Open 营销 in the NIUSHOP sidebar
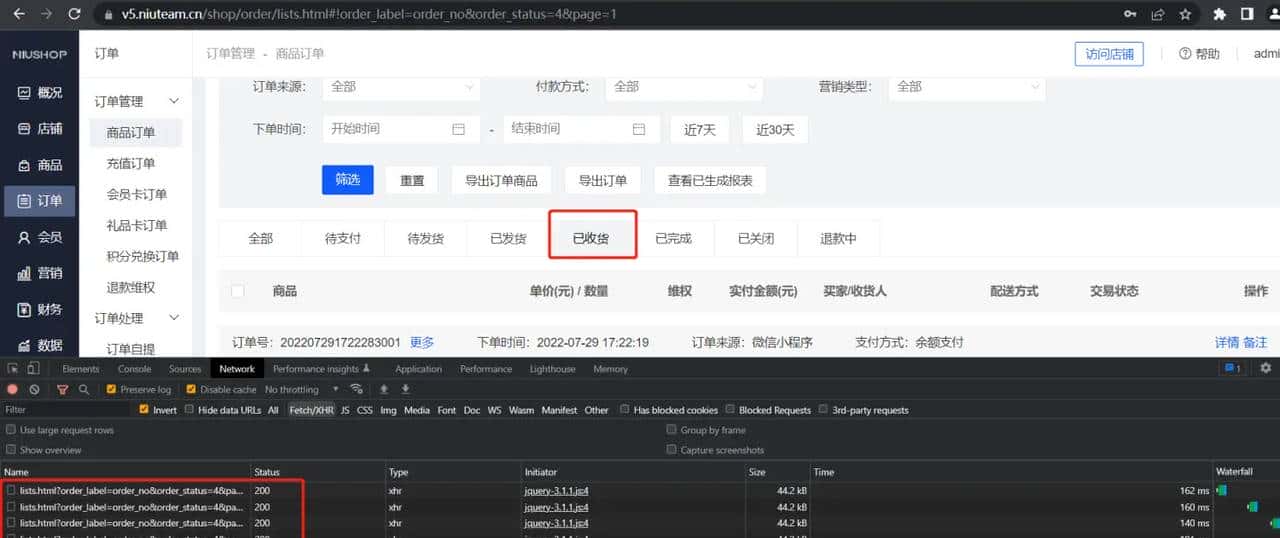The width and height of the screenshot is (1280, 538). coord(39,273)
